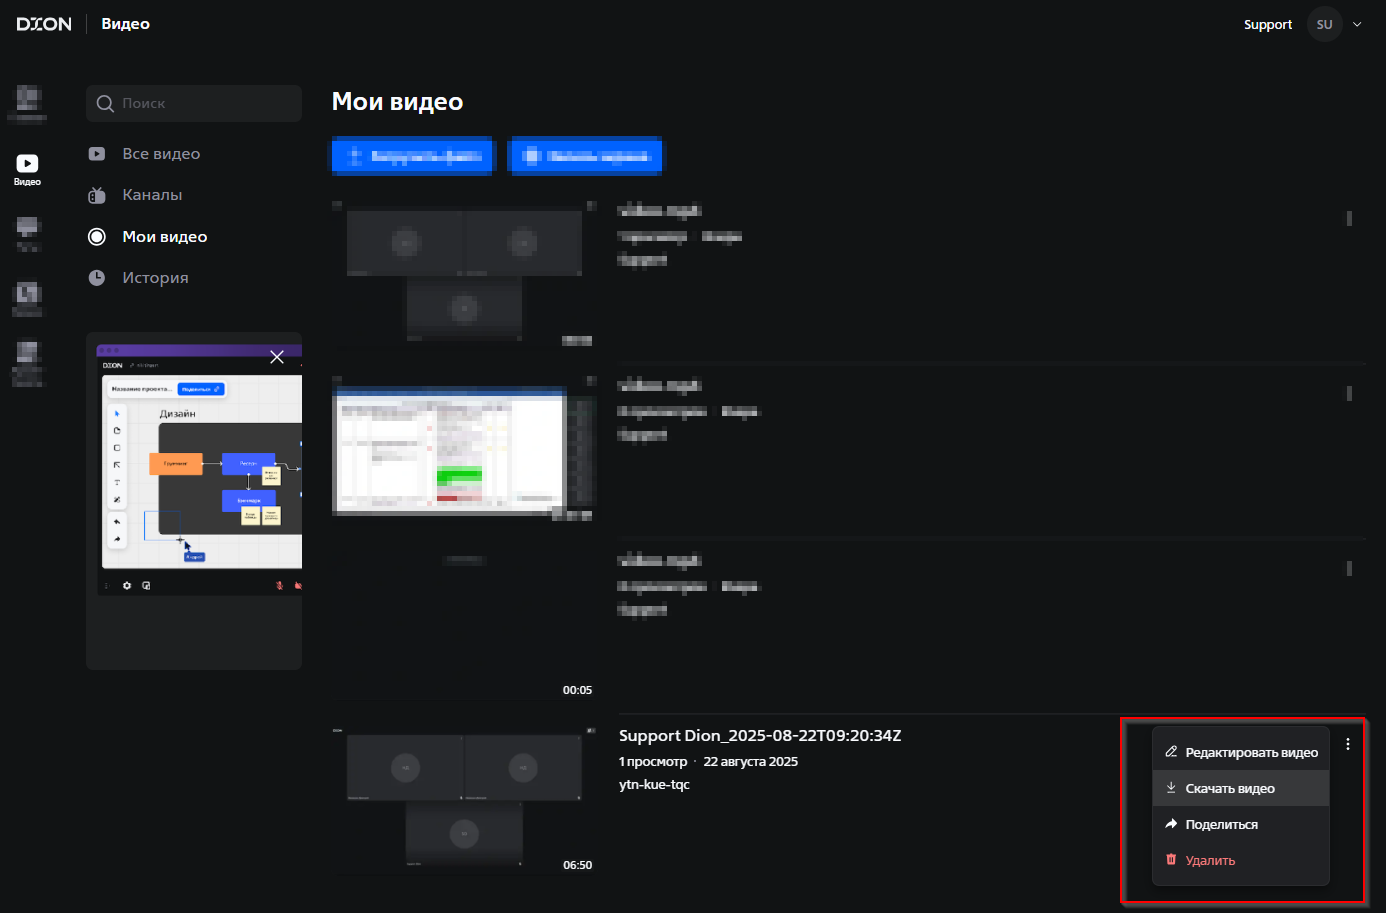Viewport: 1386px width, 913px height.
Task: Click the DION logo
Action: tap(44, 24)
